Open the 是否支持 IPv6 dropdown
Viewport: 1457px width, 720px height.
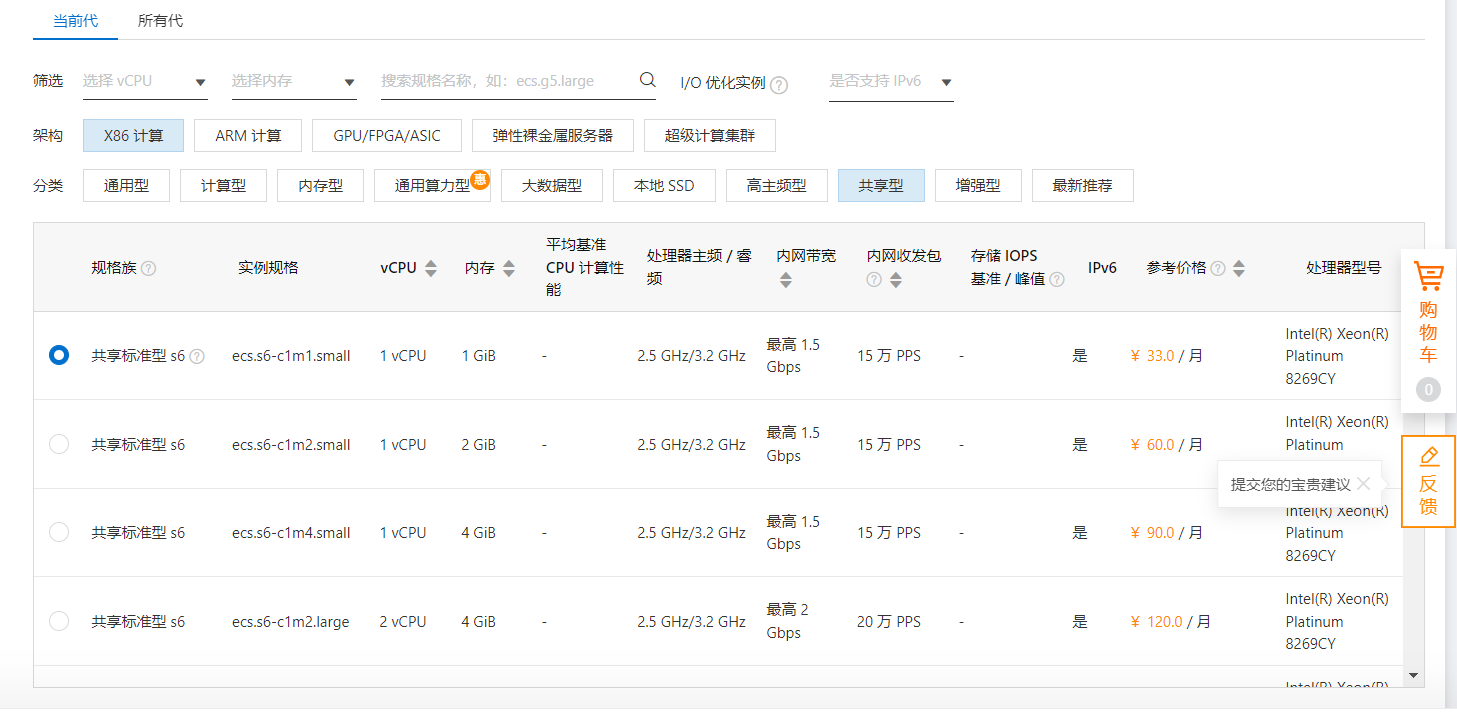click(891, 82)
